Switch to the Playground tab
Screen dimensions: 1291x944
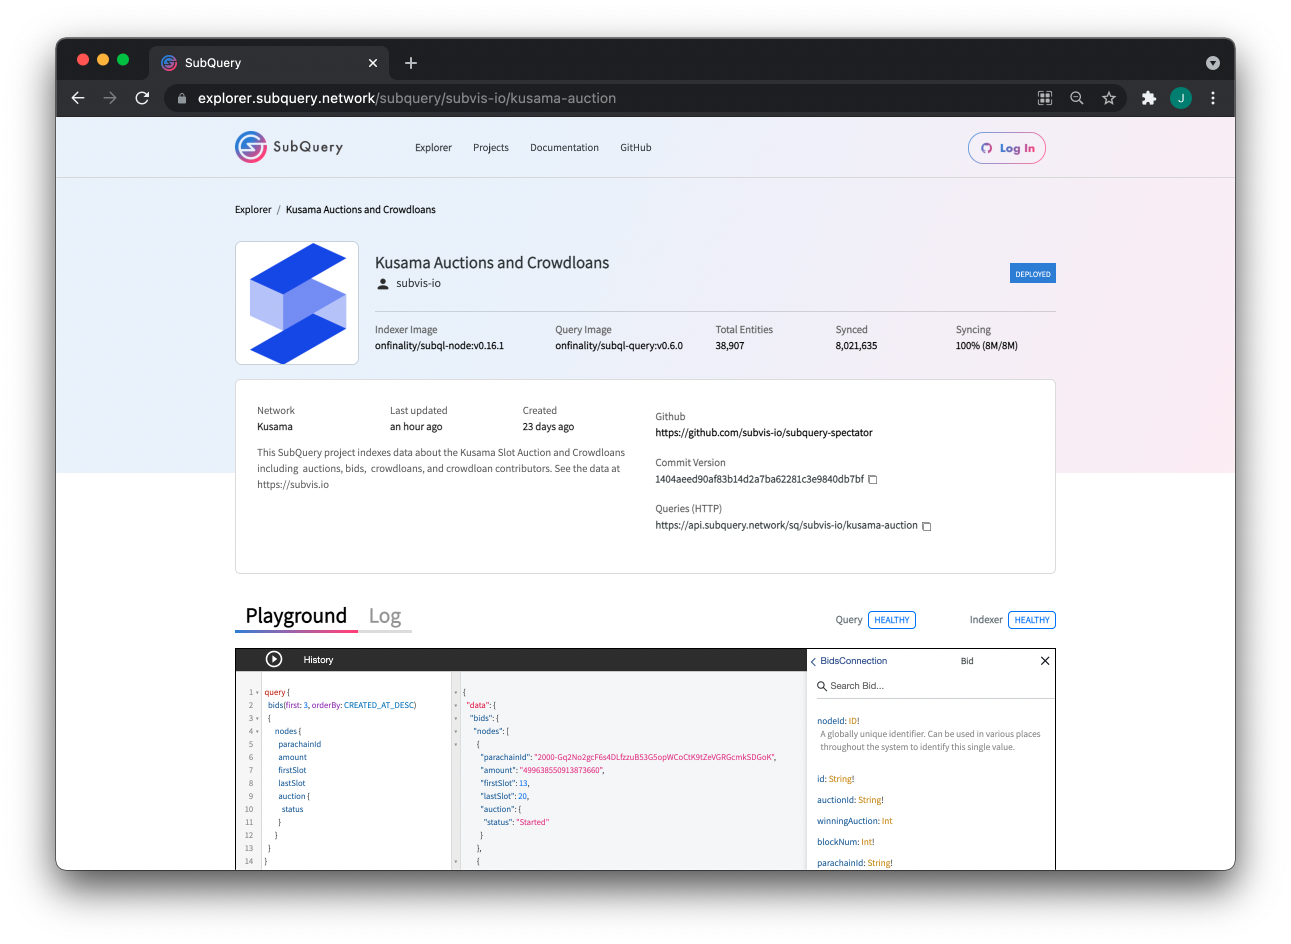click(296, 616)
